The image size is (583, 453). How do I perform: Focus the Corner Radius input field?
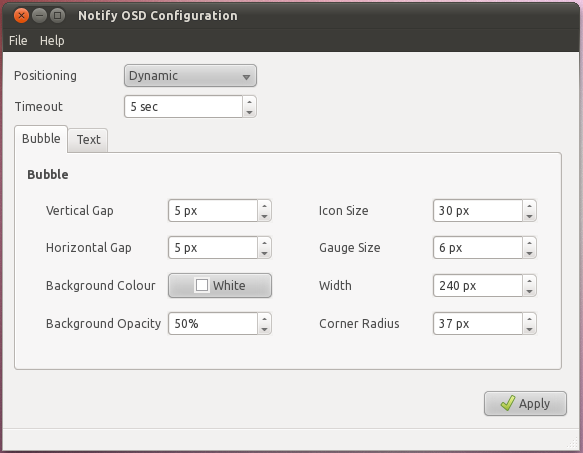[478, 324]
